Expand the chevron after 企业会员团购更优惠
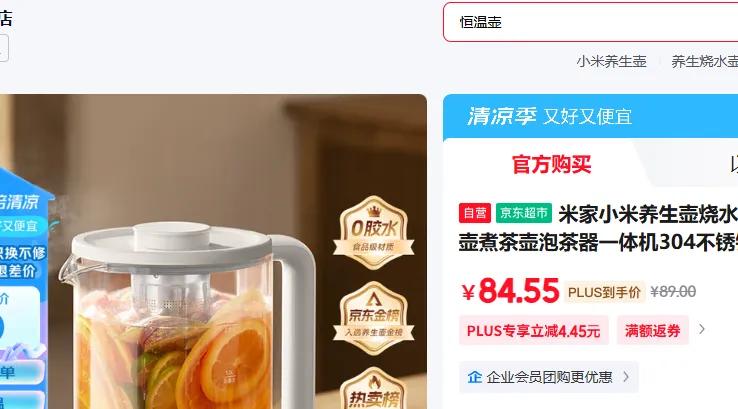This screenshot has width=738, height=409. click(x=626, y=377)
